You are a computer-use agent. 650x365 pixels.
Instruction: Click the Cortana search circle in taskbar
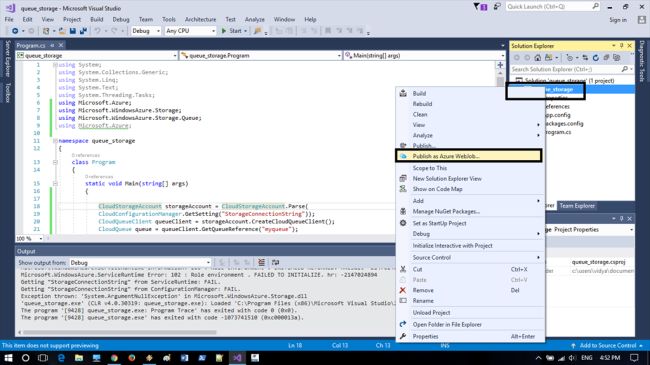pos(25,358)
